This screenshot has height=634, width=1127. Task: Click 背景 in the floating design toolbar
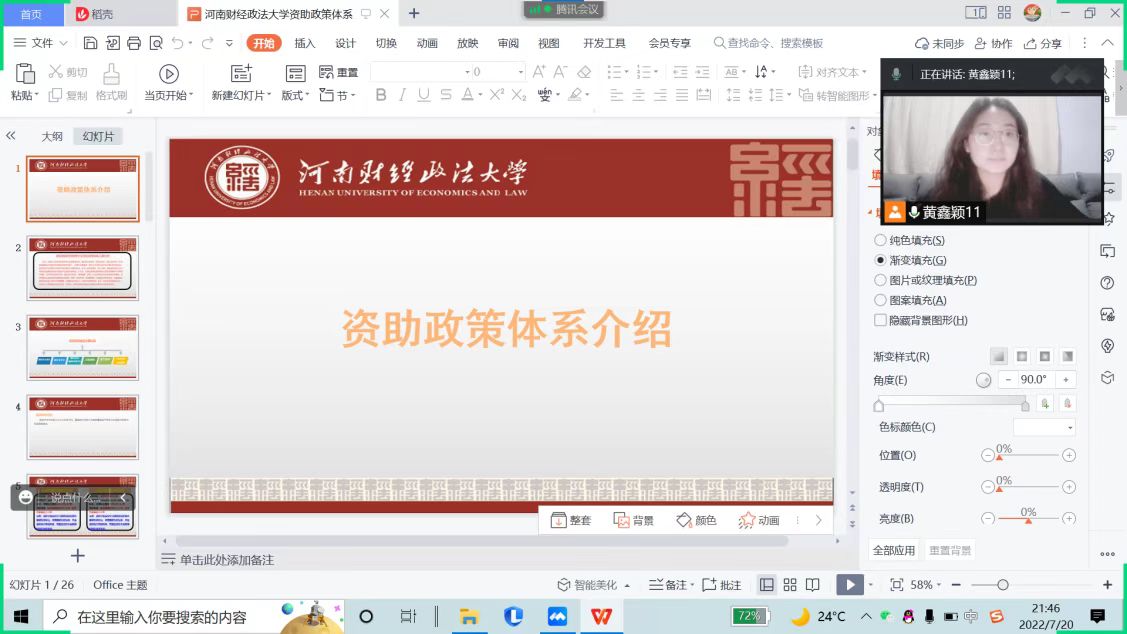coord(634,520)
